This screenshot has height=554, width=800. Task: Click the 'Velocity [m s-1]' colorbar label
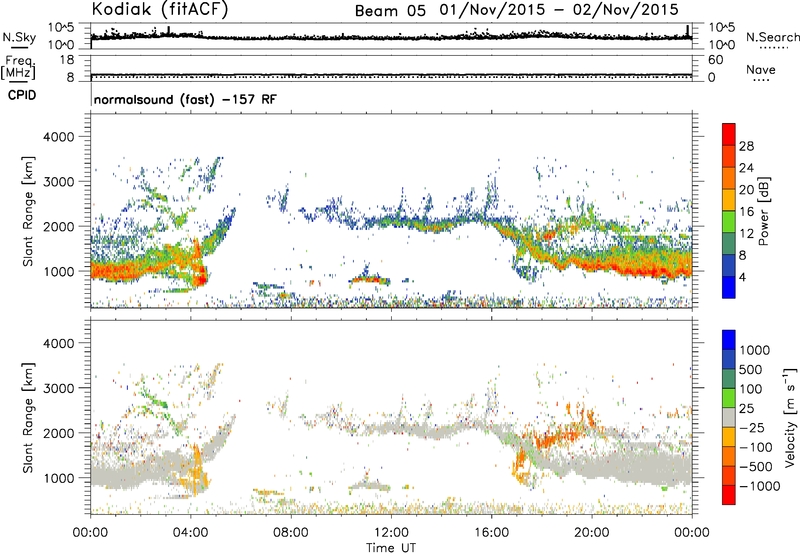tap(790, 417)
